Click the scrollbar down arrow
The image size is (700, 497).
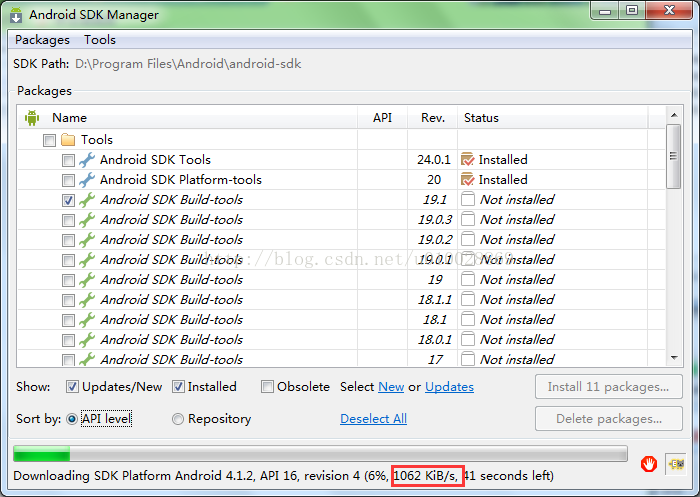pyautogui.click(x=674, y=358)
